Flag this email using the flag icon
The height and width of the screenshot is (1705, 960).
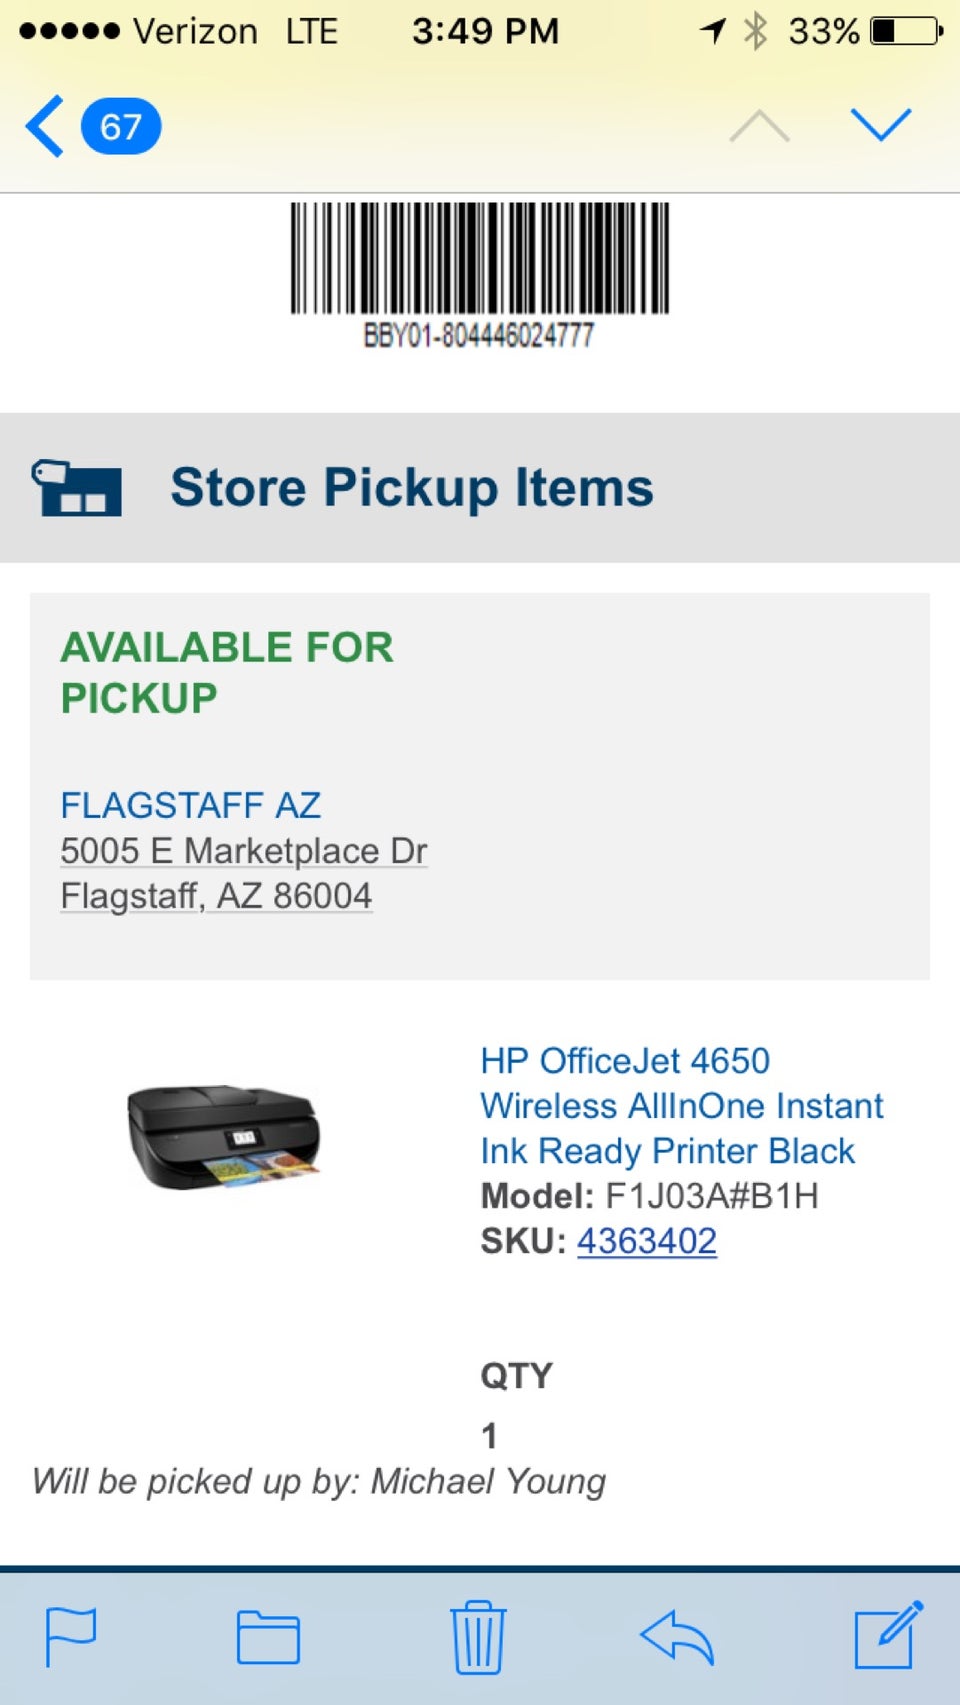(71, 1637)
